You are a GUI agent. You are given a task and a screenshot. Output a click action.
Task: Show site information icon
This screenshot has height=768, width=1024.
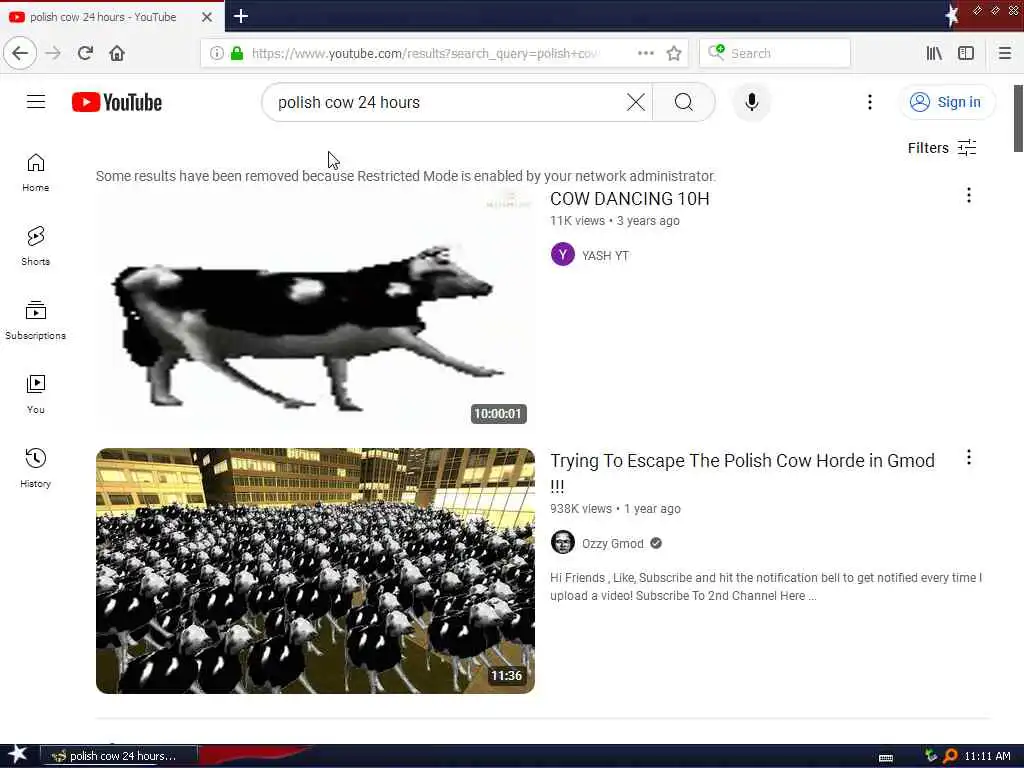click(217, 53)
